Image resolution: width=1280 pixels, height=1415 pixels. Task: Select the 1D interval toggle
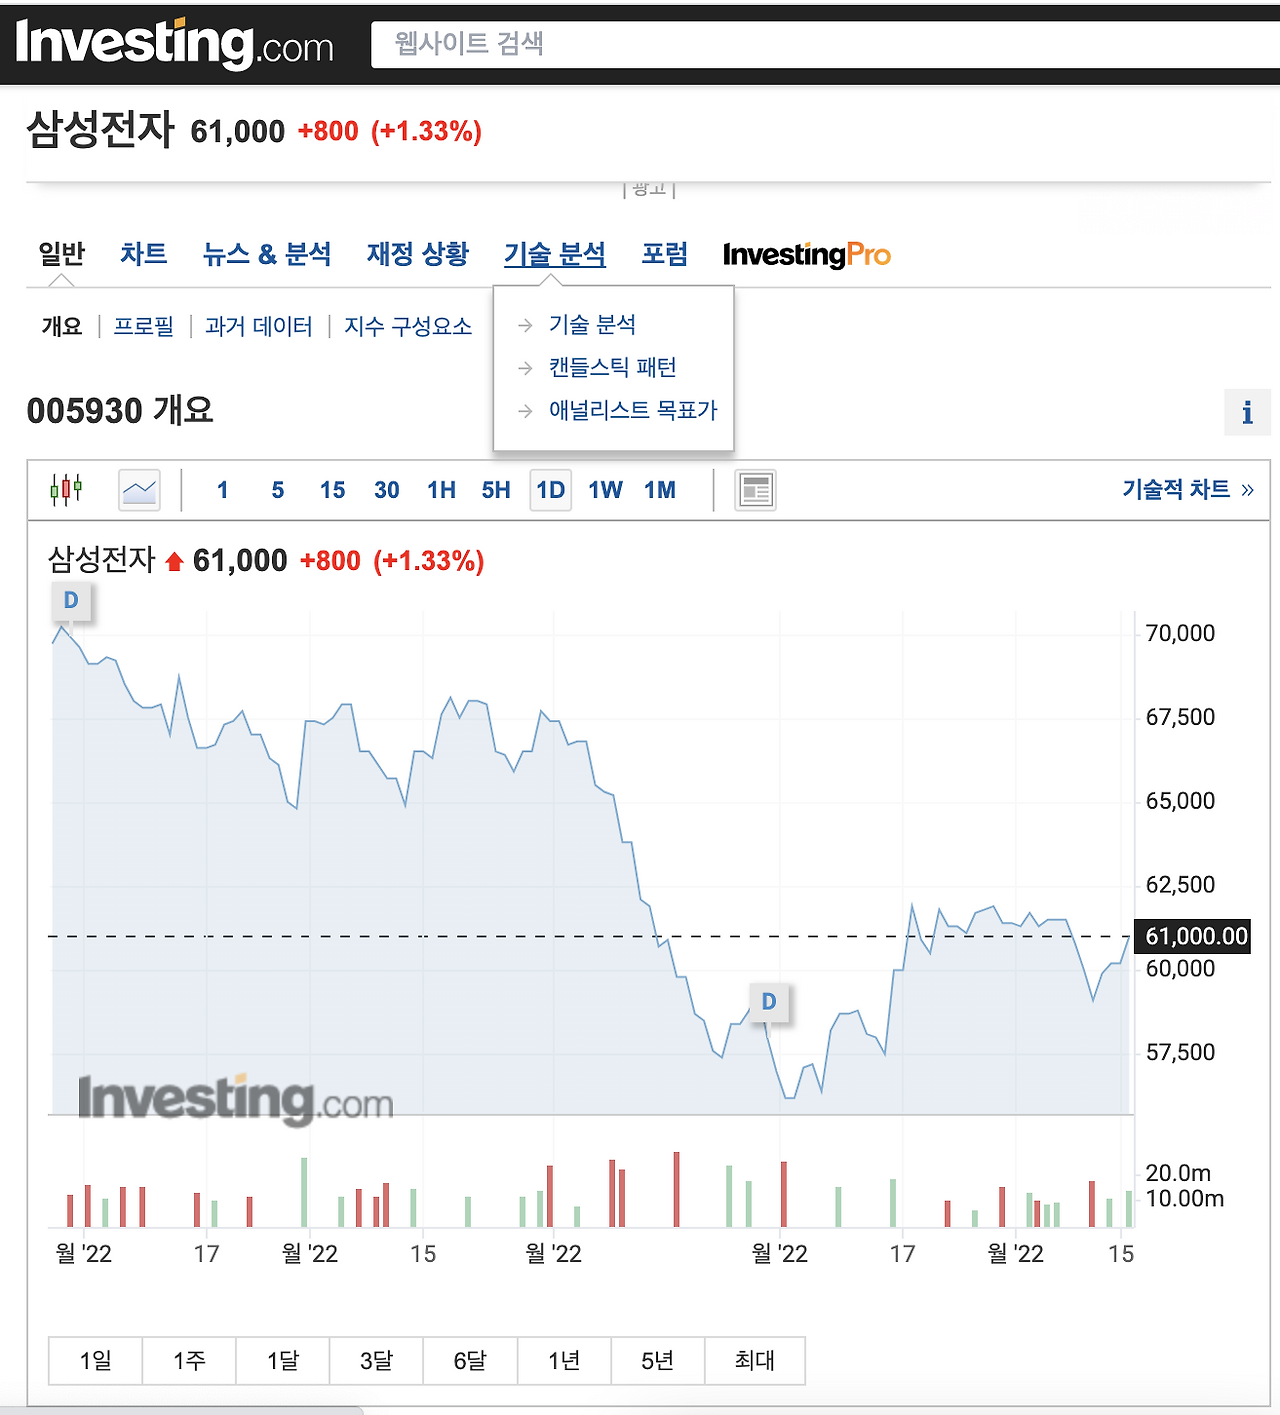[550, 490]
